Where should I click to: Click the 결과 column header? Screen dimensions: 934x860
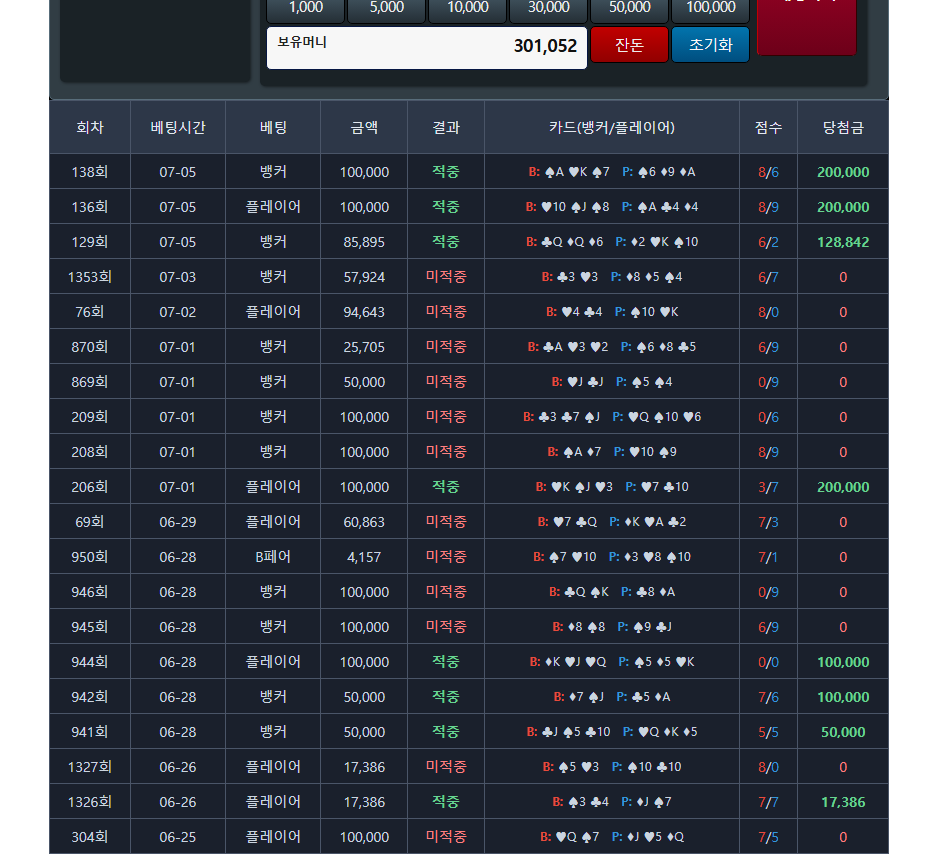(x=446, y=127)
